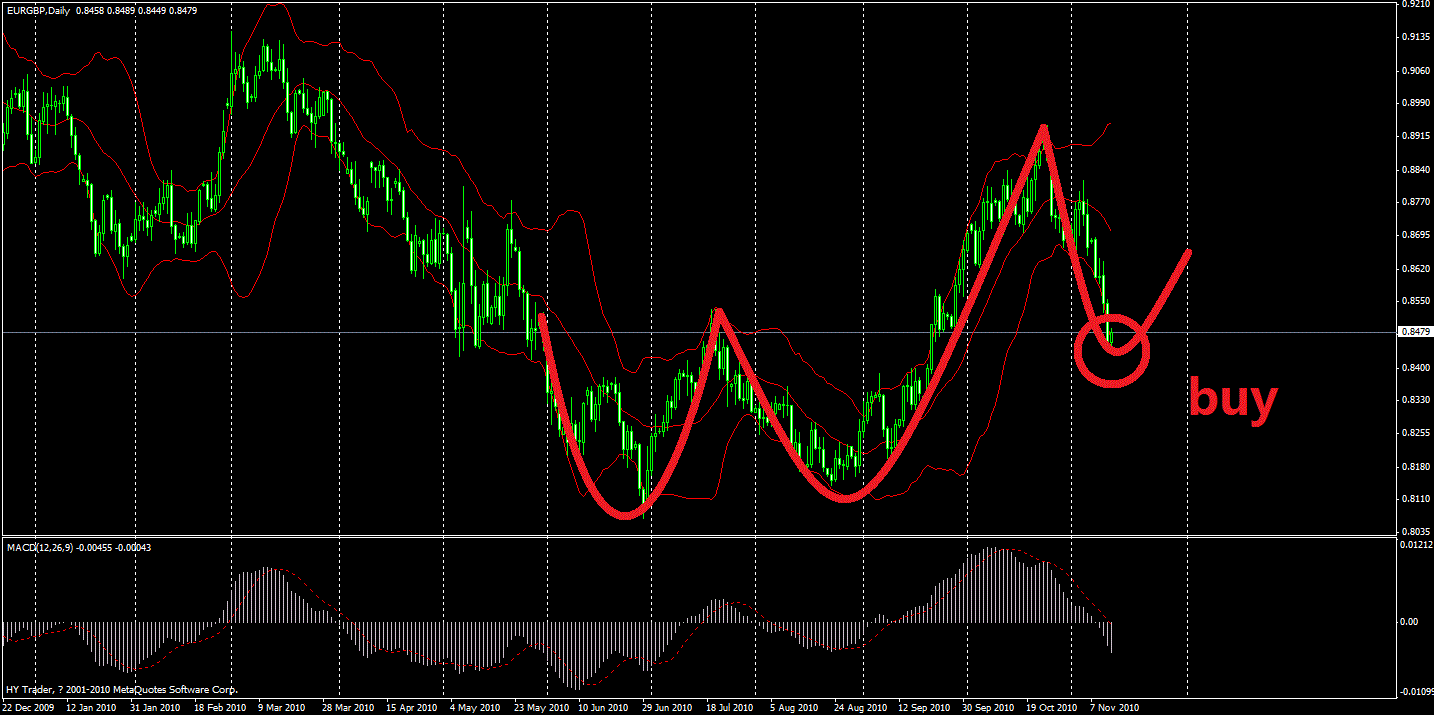Click the 15 Apr 2010 date label
Image resolution: width=1434 pixels, height=715 pixels.
tap(412, 707)
